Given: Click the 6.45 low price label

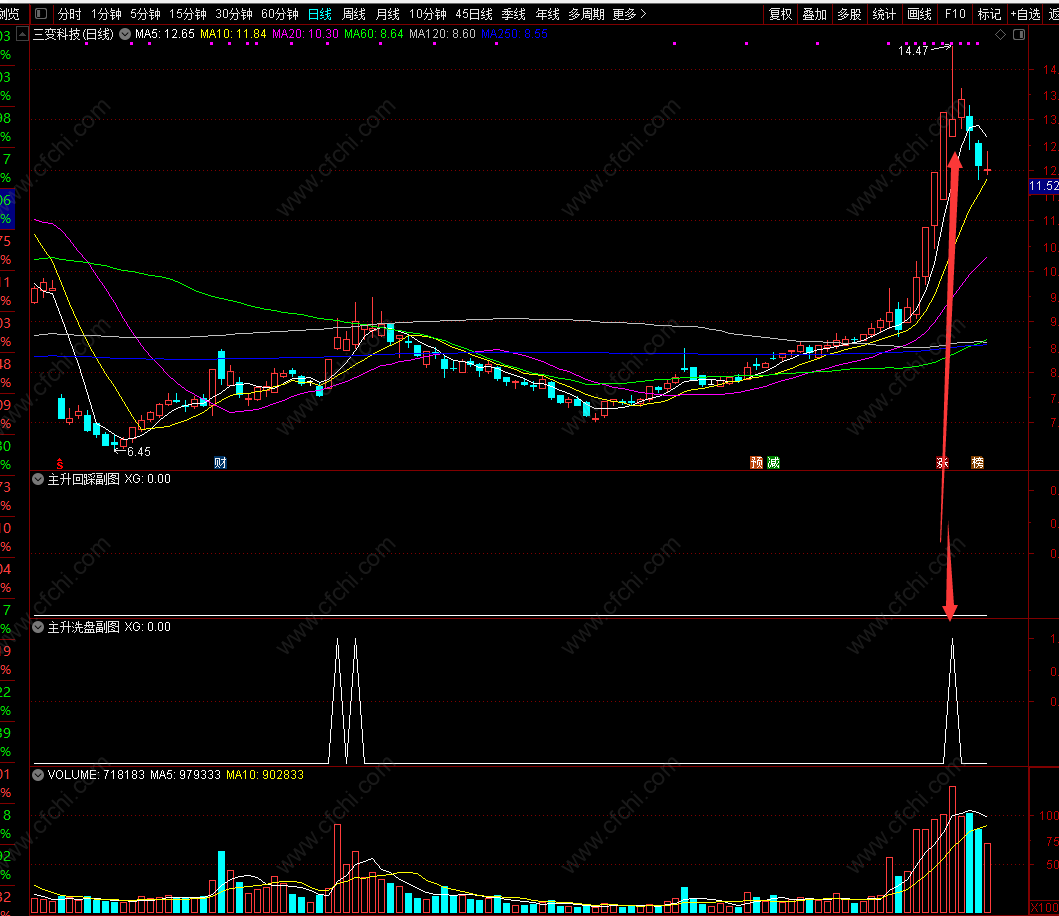Looking at the screenshot, I should (x=139, y=452).
